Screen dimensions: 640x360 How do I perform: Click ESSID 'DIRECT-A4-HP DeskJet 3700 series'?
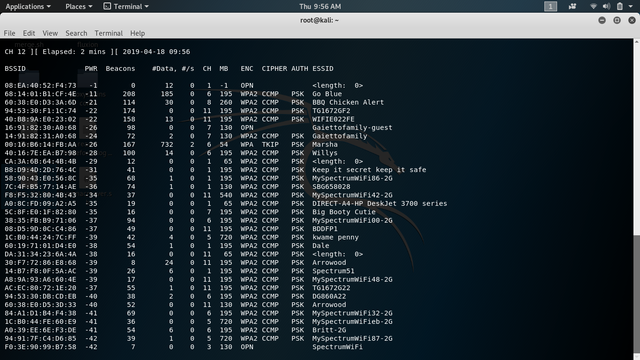coord(380,204)
